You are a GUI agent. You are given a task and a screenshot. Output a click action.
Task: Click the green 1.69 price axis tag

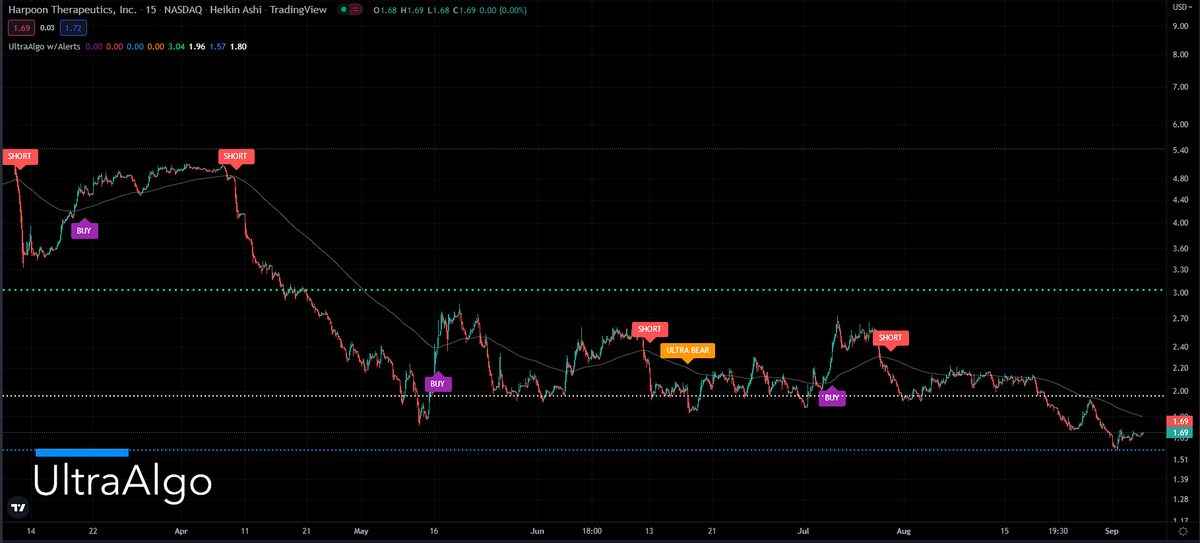[x=1179, y=433]
